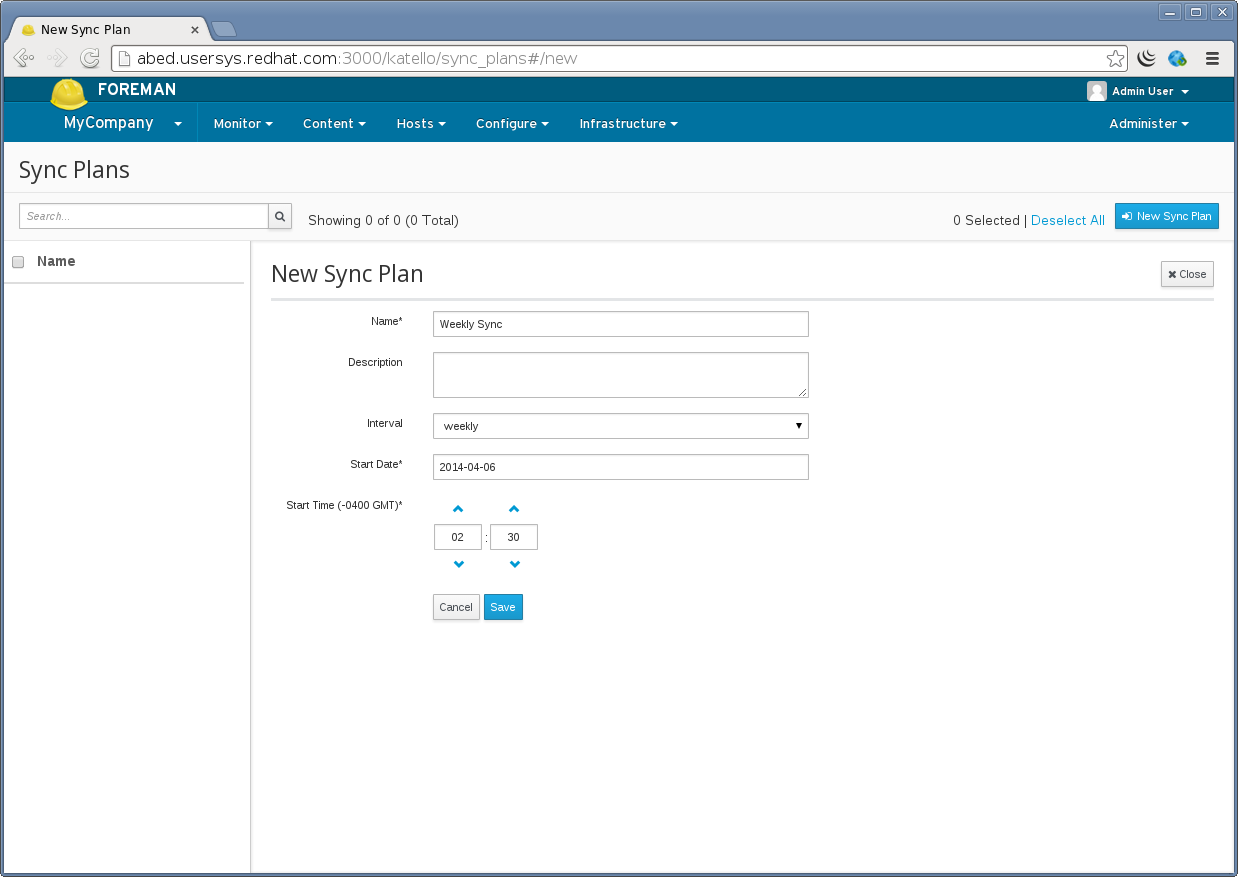Open the Interval dropdown set to weekly
This screenshot has height=877, width=1238.
click(621, 426)
